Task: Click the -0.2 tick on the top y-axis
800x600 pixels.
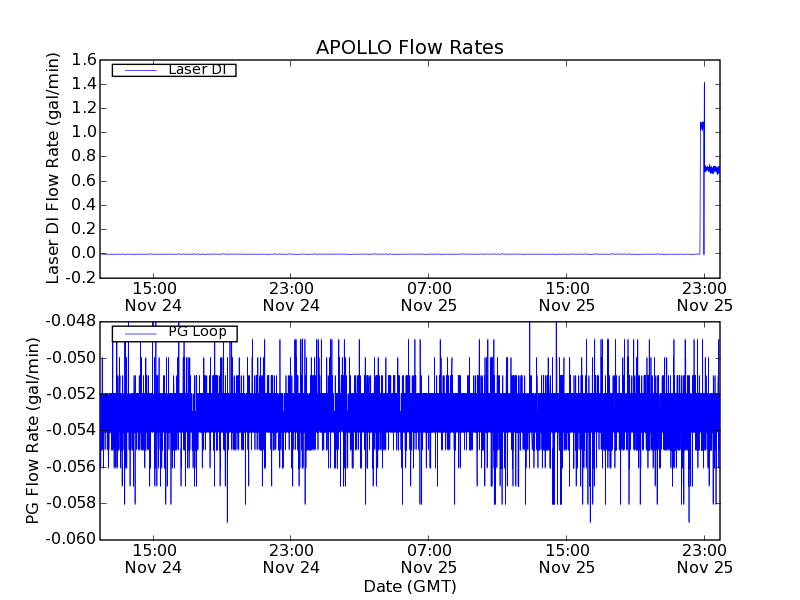Action: pos(80,277)
